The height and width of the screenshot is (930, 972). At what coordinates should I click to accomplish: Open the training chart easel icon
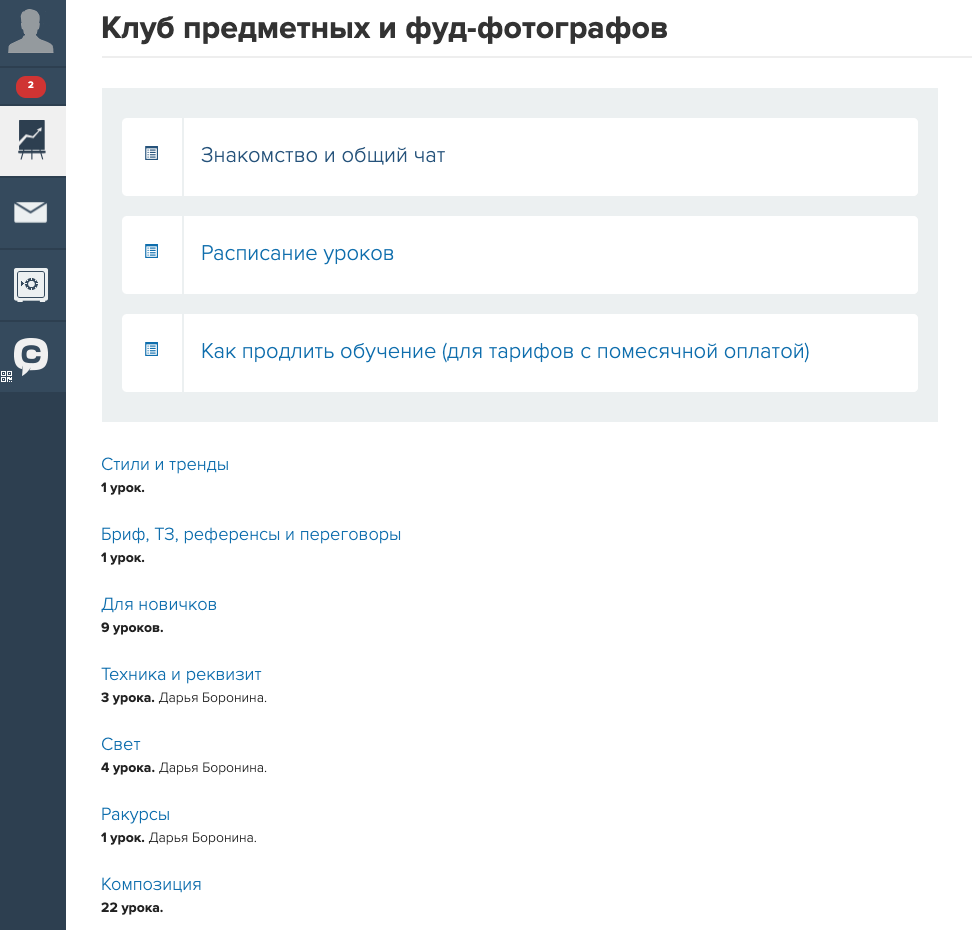pyautogui.click(x=32, y=140)
